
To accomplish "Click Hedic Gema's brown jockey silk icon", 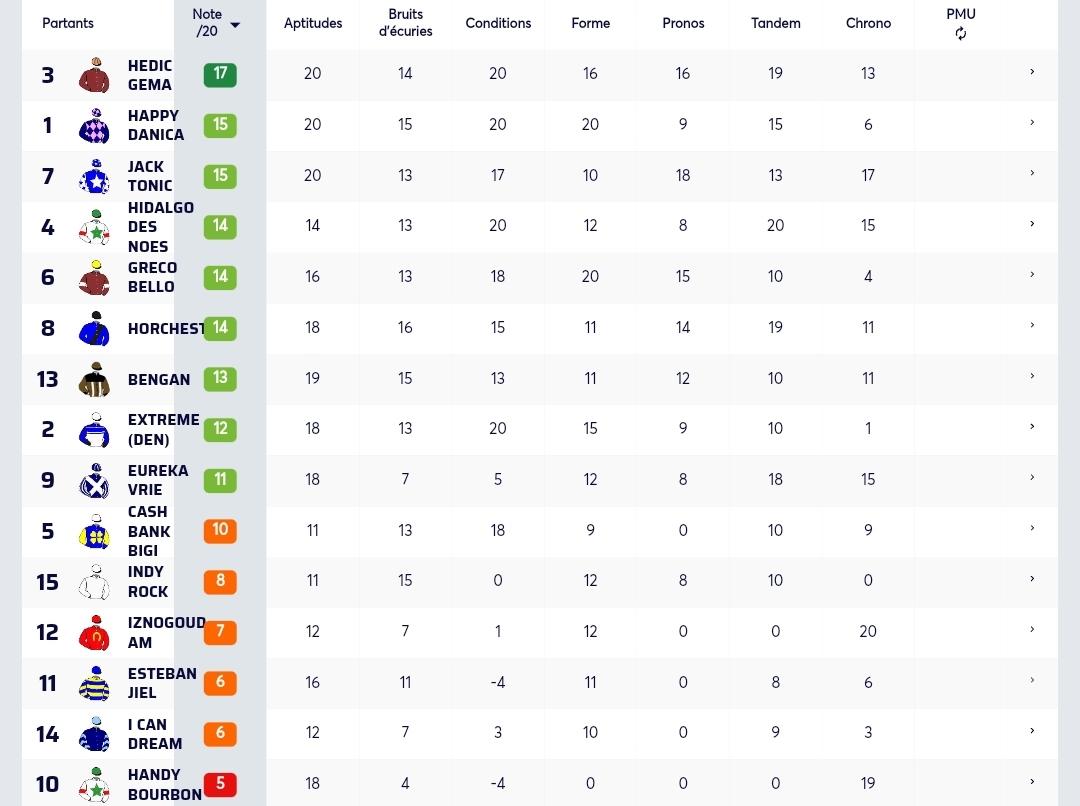I will point(94,74).
